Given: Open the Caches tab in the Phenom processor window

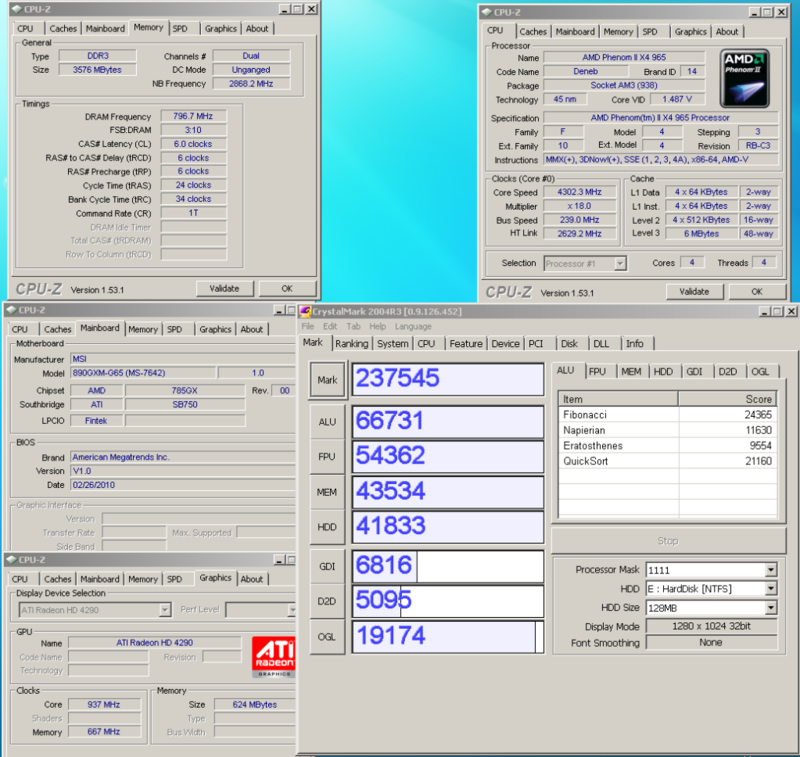Looking at the screenshot, I should [534, 31].
